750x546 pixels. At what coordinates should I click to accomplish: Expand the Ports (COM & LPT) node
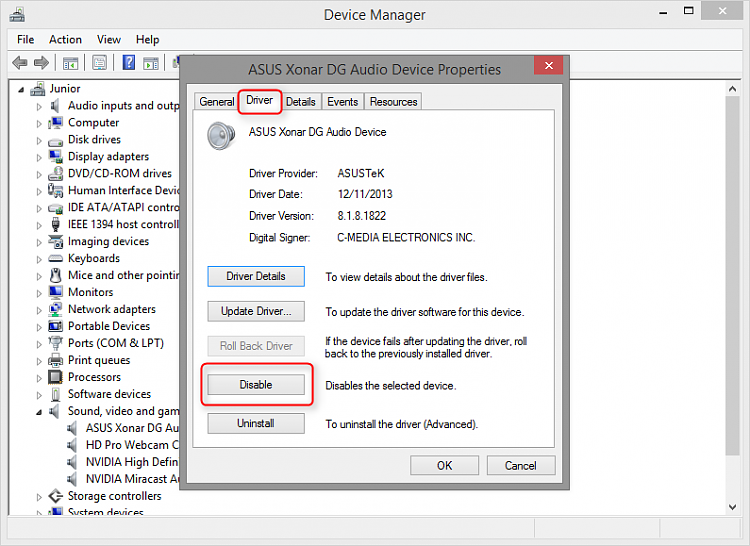tap(39, 344)
